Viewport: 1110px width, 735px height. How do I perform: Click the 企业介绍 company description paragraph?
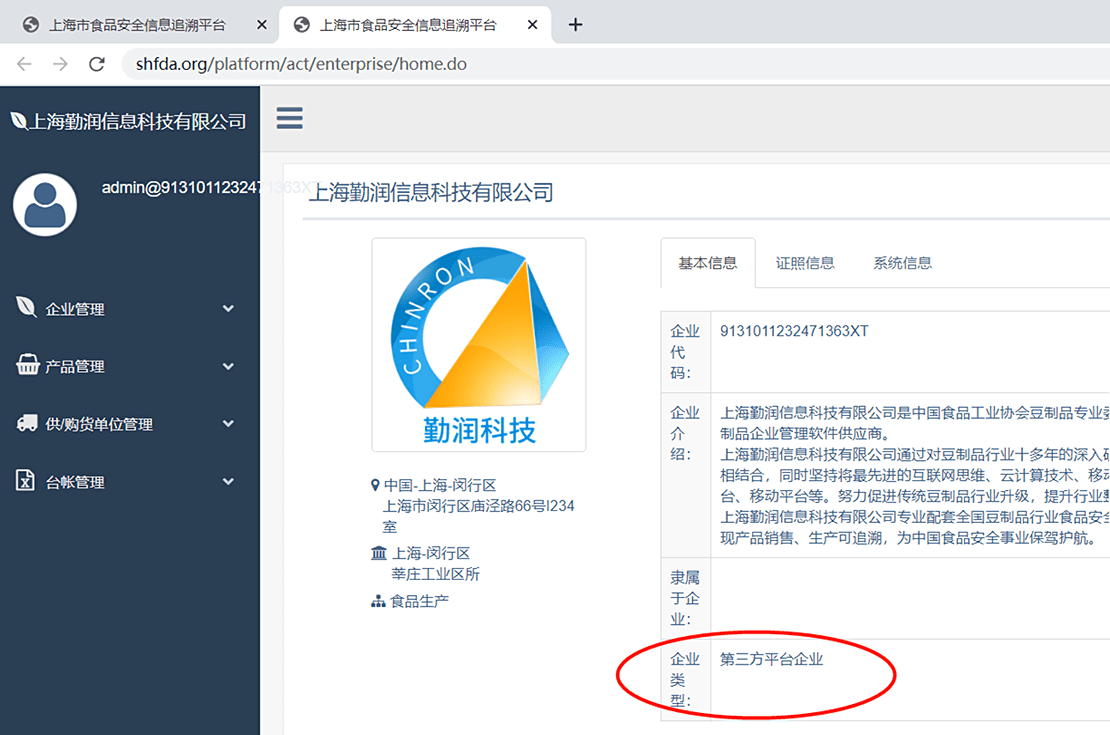(915, 475)
